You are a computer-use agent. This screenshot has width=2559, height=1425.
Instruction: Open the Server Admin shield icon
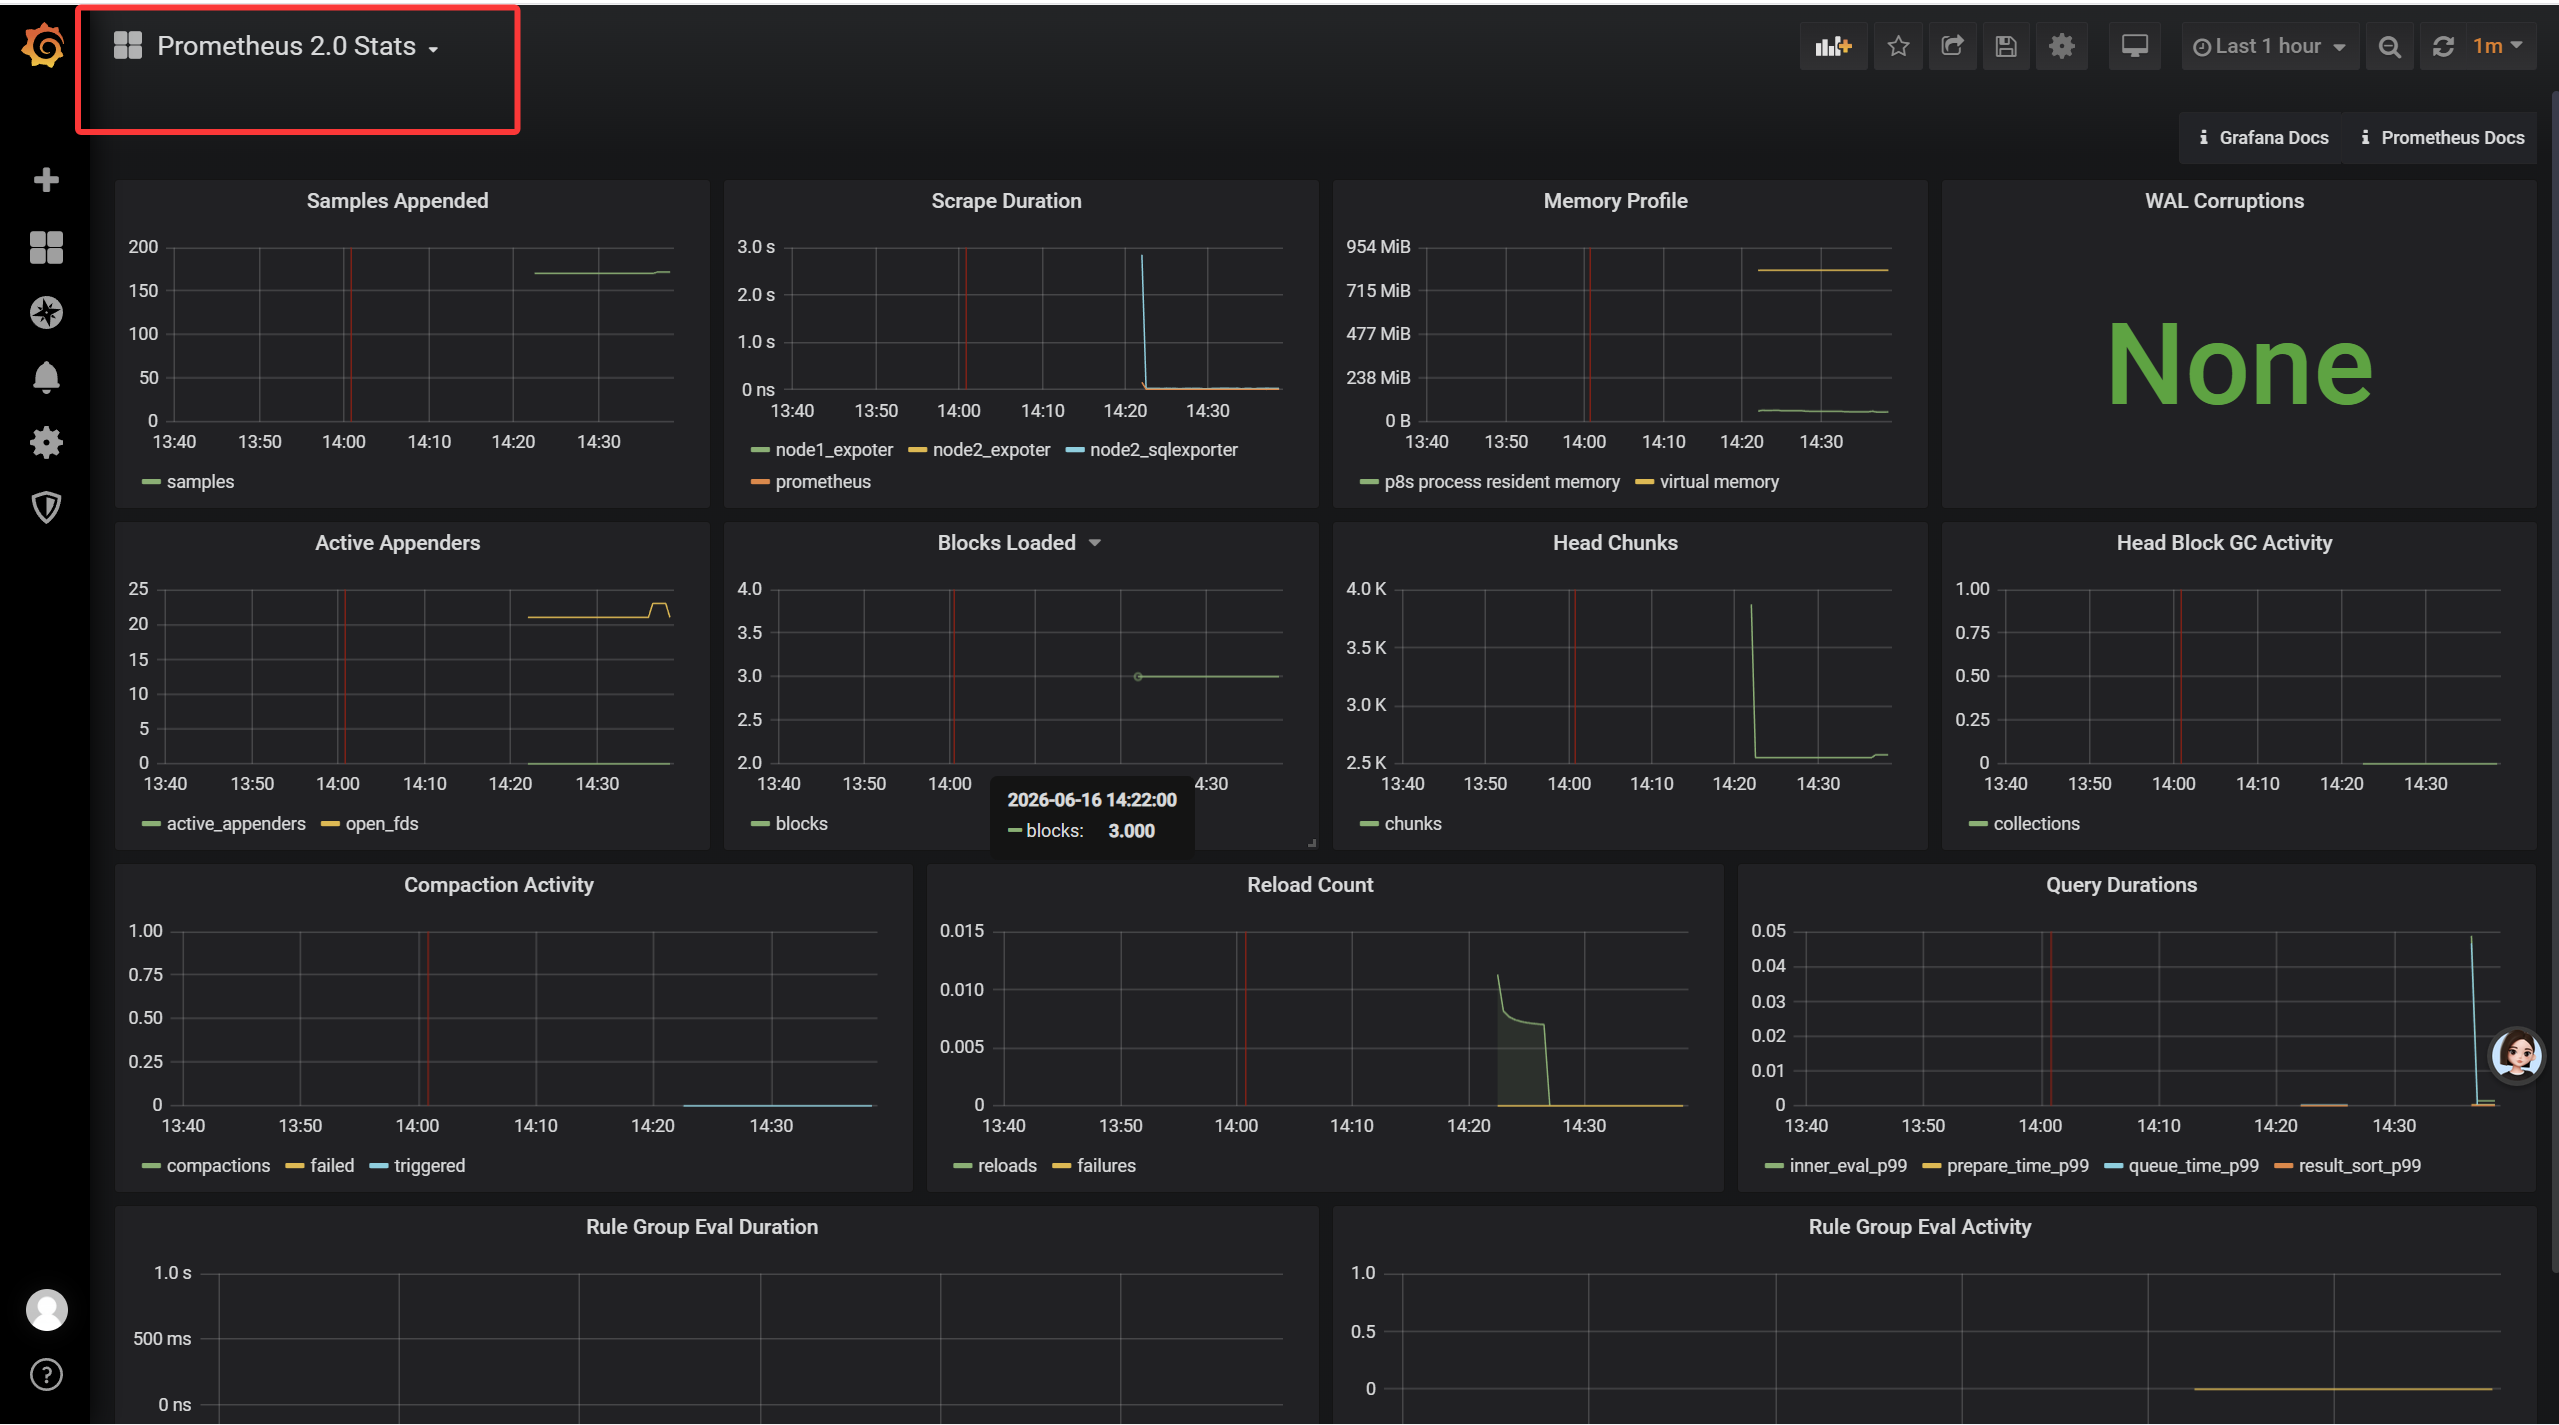[x=46, y=507]
